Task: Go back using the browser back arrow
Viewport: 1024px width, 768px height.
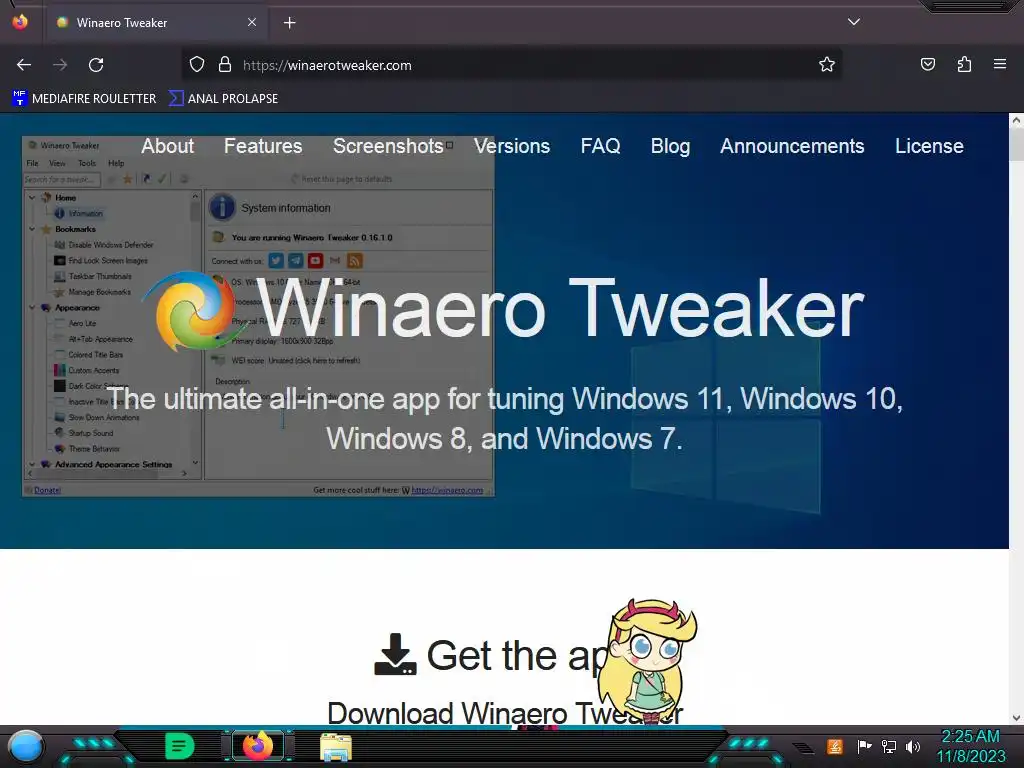Action: coord(24,65)
